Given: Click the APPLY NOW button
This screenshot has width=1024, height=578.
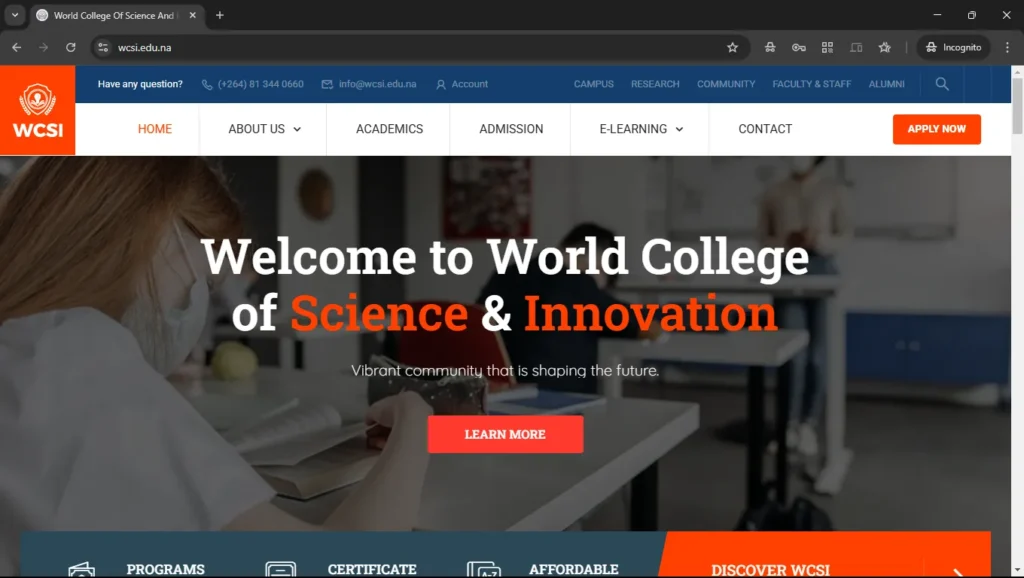Looking at the screenshot, I should pyautogui.click(x=936, y=129).
